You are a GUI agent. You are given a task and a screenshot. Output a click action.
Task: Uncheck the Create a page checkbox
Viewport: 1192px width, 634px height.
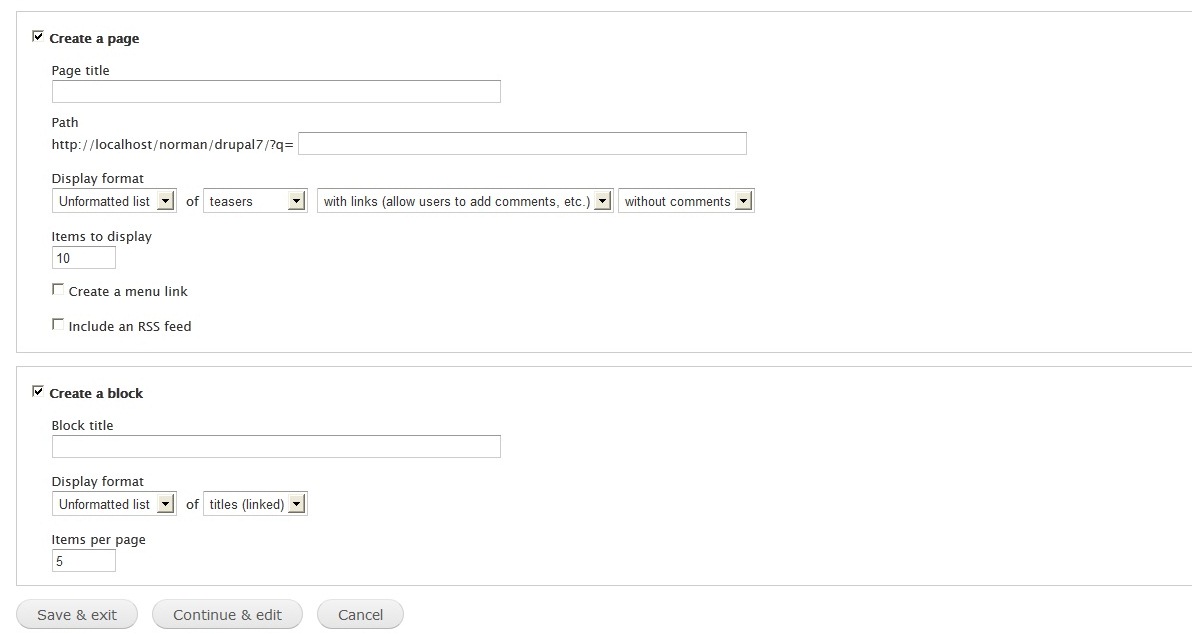37,36
